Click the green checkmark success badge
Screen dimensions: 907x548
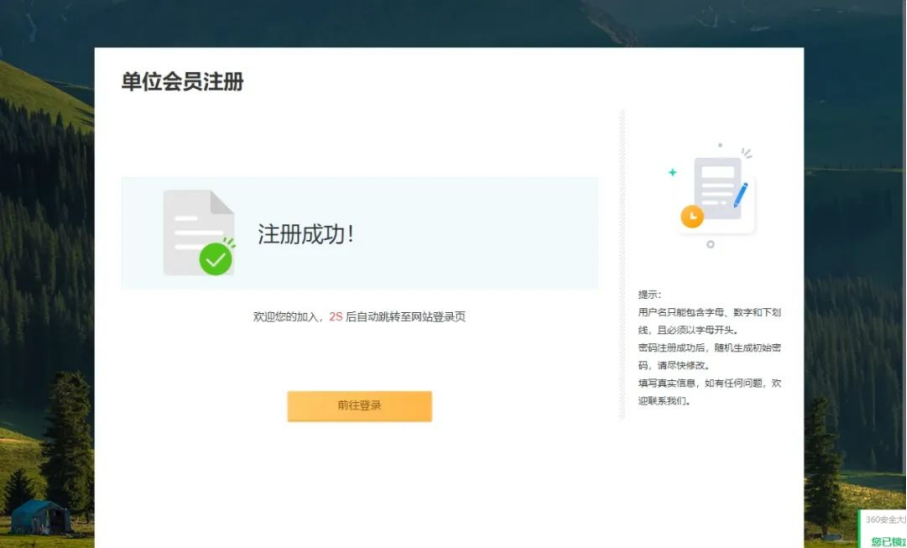click(x=215, y=259)
